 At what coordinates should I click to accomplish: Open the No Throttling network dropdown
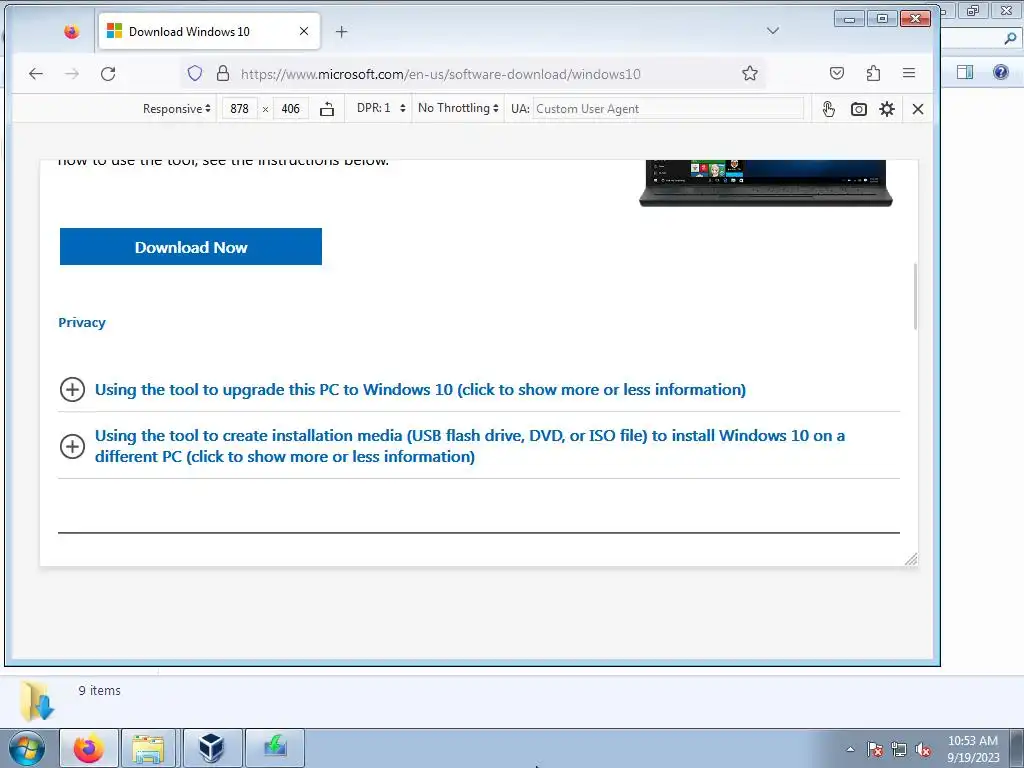(x=458, y=108)
